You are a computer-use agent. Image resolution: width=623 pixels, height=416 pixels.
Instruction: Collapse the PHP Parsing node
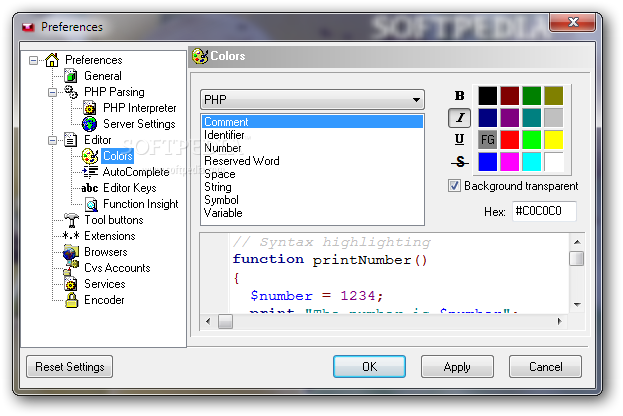[x=52, y=93]
